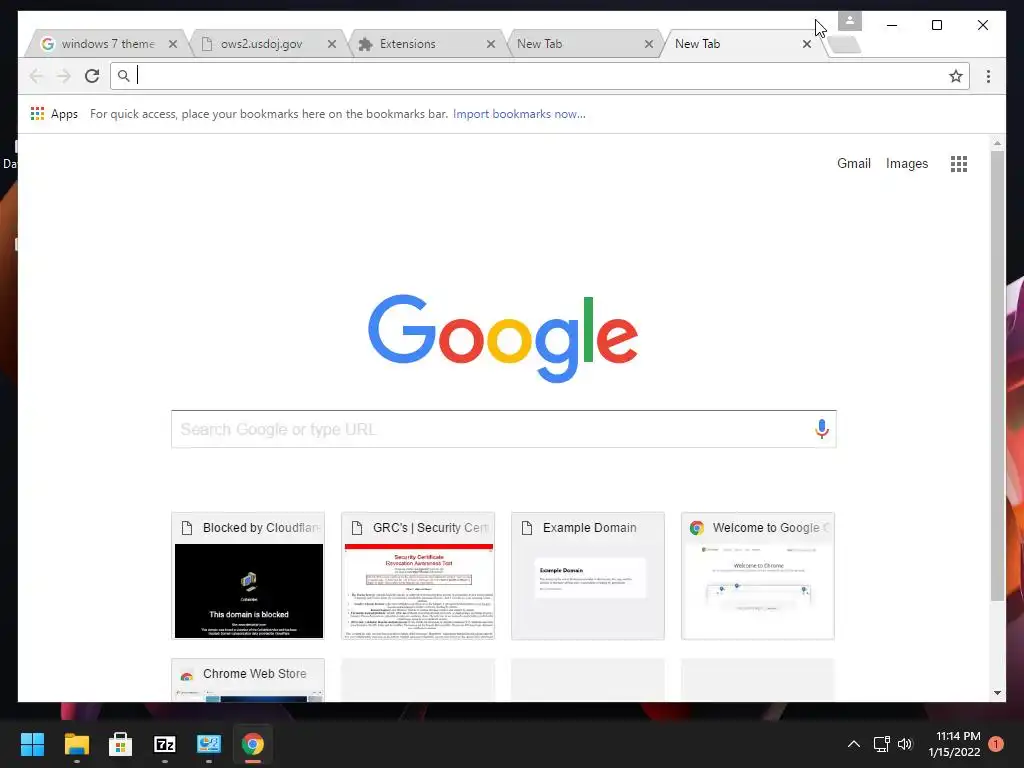Image resolution: width=1024 pixels, height=768 pixels.
Task: Open volume control in system tray
Action: click(x=904, y=744)
